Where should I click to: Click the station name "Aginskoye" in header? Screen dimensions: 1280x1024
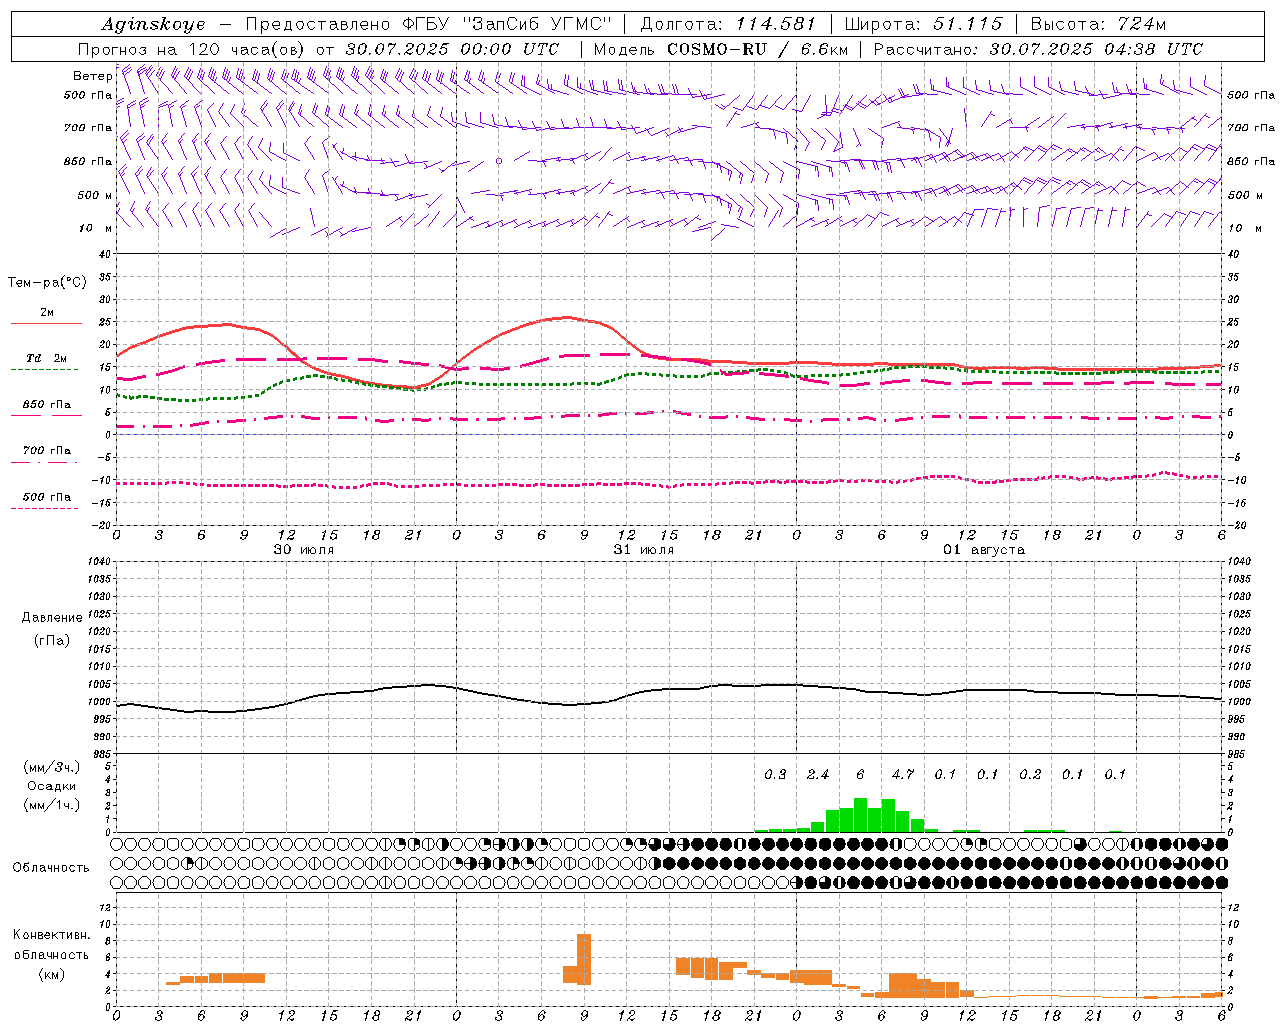[153, 24]
